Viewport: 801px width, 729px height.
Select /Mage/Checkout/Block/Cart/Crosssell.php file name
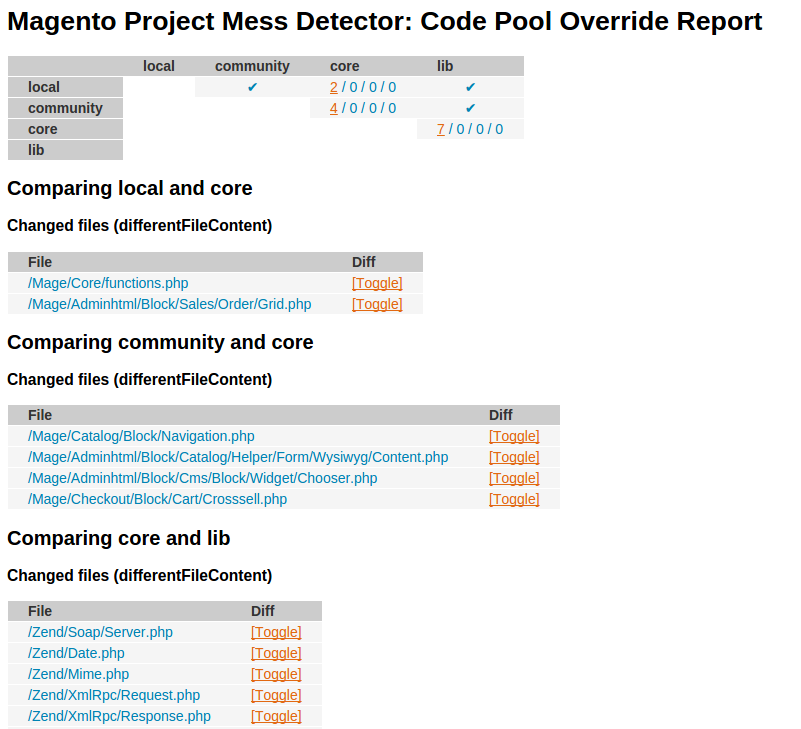coord(157,499)
